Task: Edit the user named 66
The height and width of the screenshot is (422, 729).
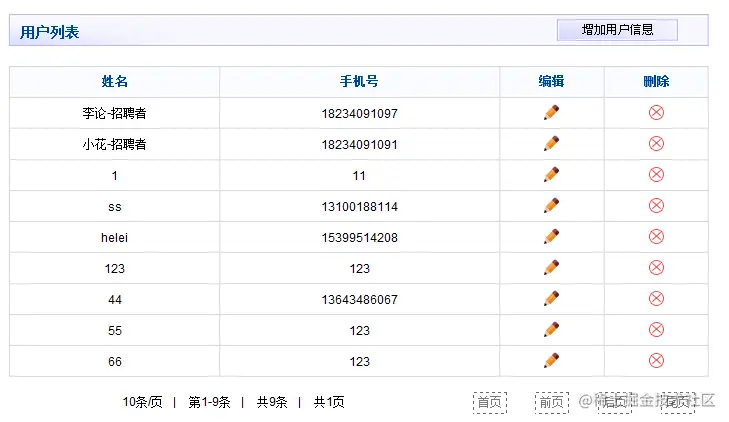Action: coord(551,361)
